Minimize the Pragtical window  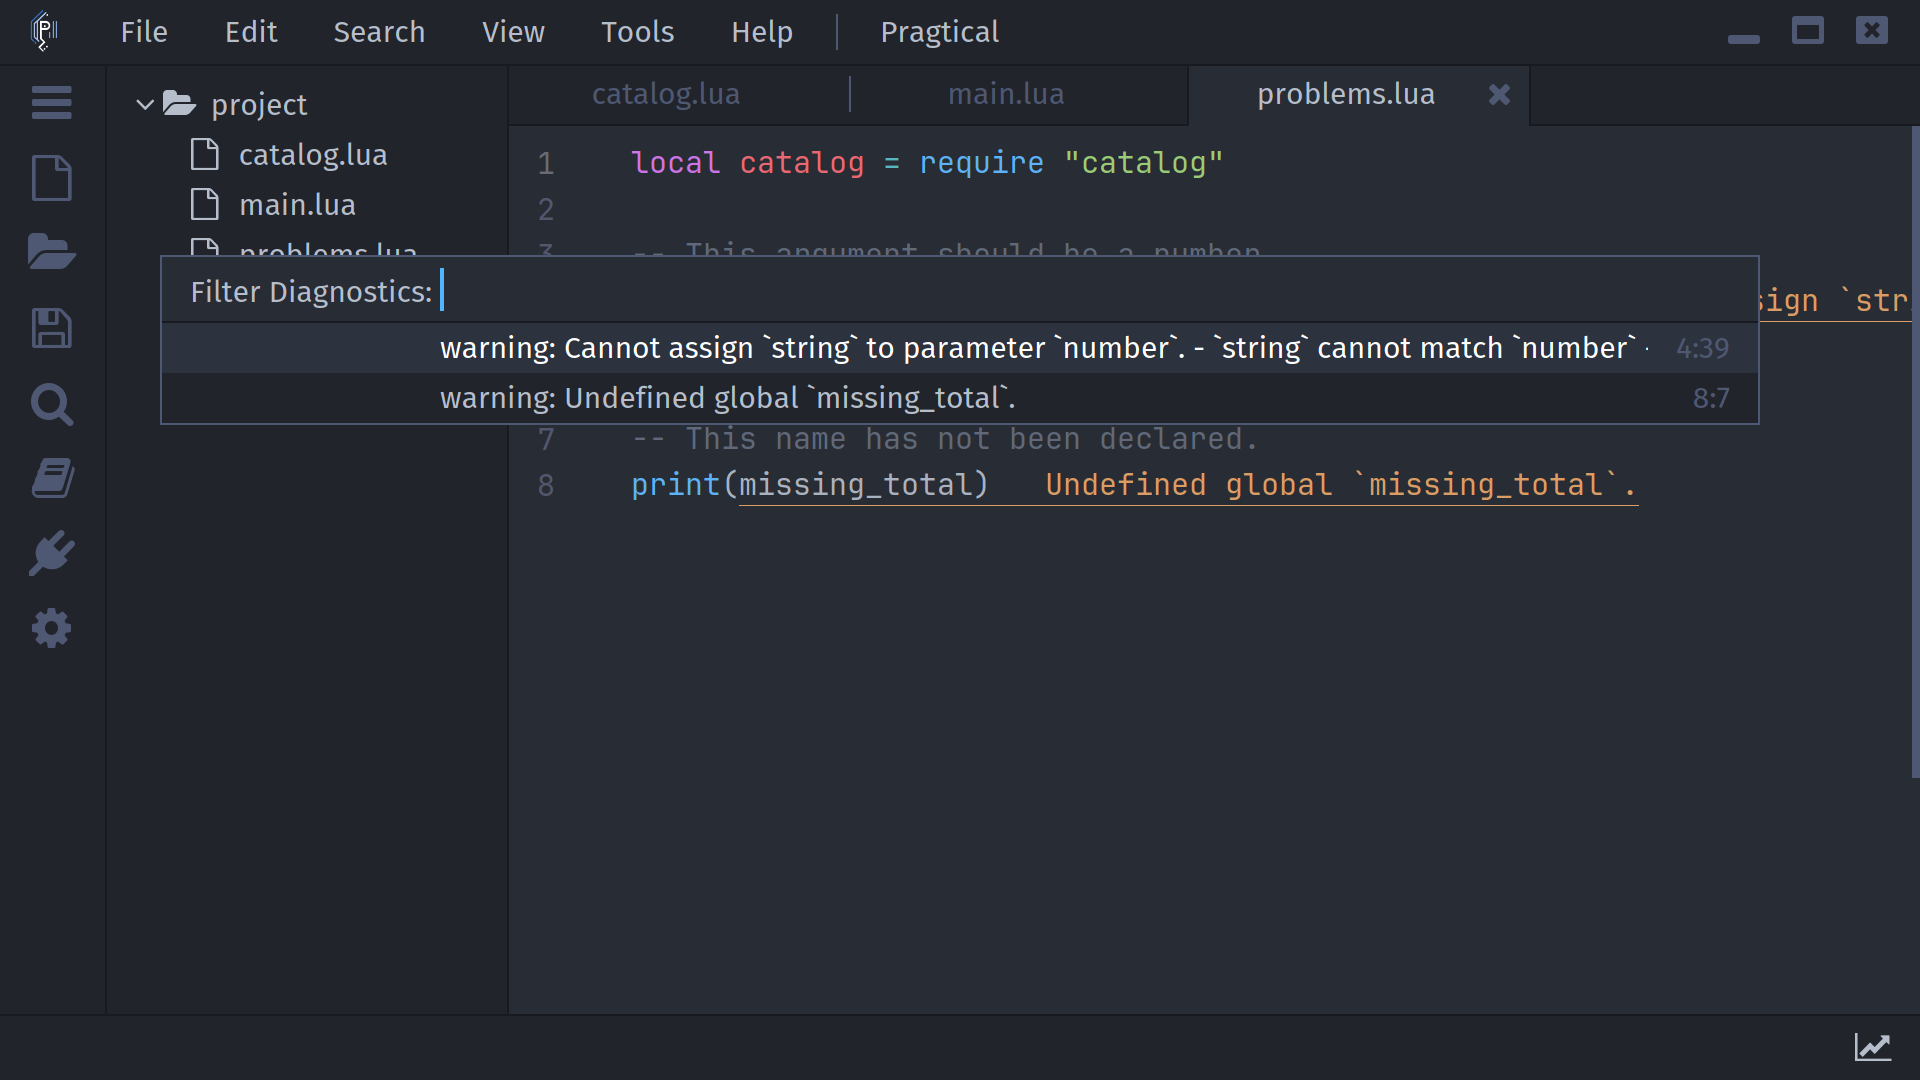[x=1743, y=39]
